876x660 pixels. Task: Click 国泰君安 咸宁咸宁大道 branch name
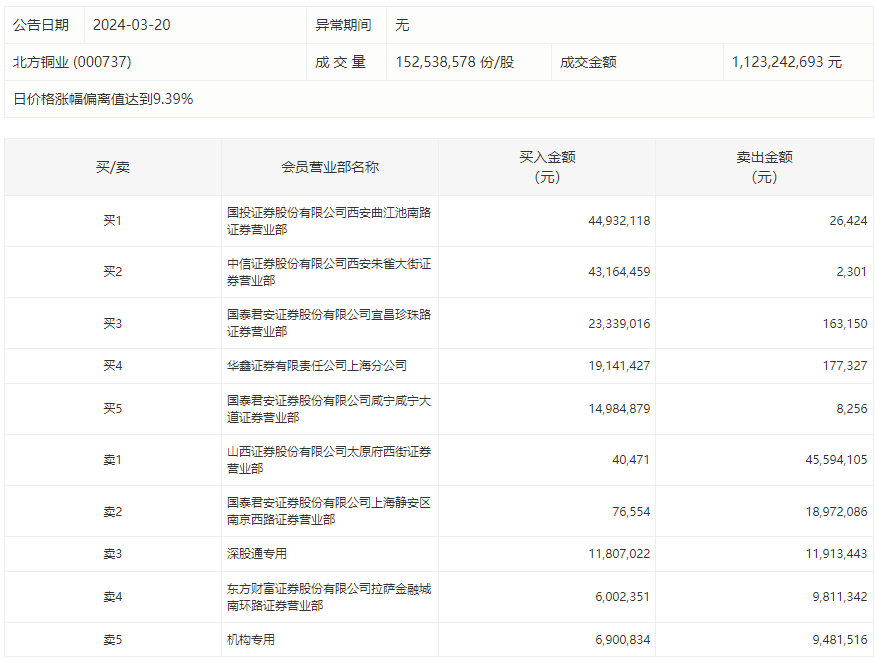pyautogui.click(x=329, y=409)
